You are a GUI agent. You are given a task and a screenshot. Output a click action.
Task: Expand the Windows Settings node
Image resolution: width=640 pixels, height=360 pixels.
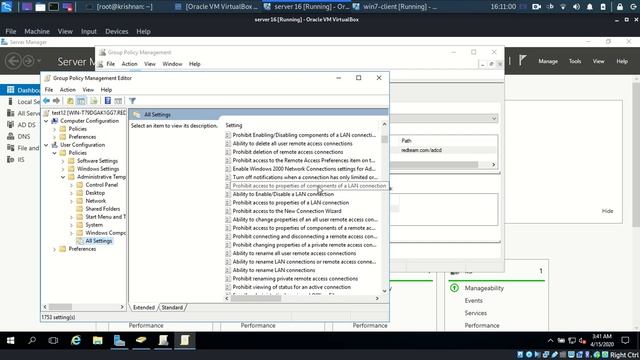63,169
